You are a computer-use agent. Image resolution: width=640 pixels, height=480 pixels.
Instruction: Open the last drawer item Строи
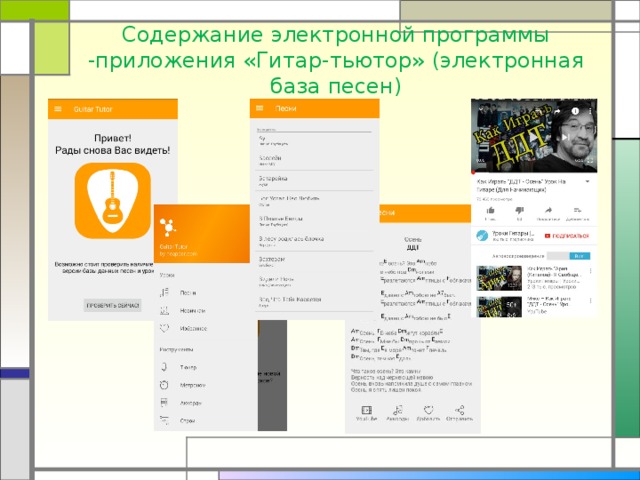(187, 421)
